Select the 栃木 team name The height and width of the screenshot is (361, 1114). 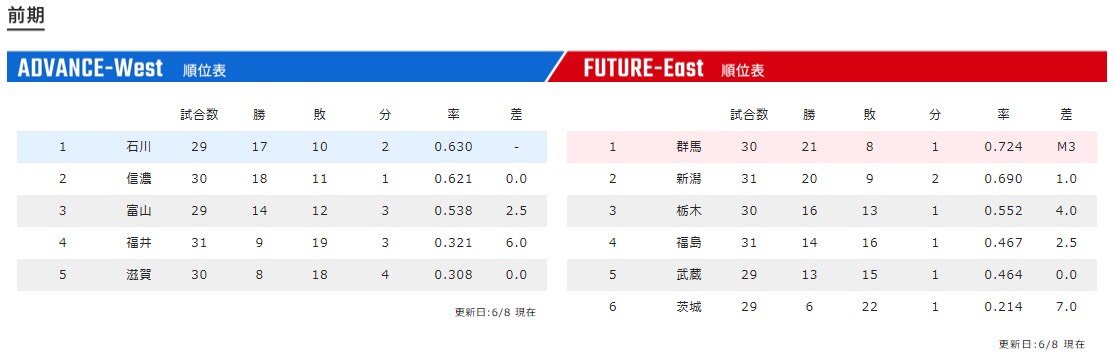688,211
